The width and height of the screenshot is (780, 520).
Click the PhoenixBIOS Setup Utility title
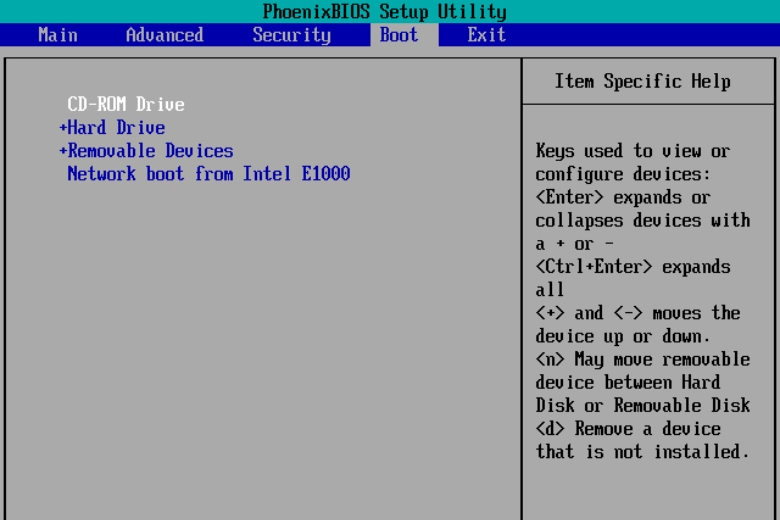[385, 11]
